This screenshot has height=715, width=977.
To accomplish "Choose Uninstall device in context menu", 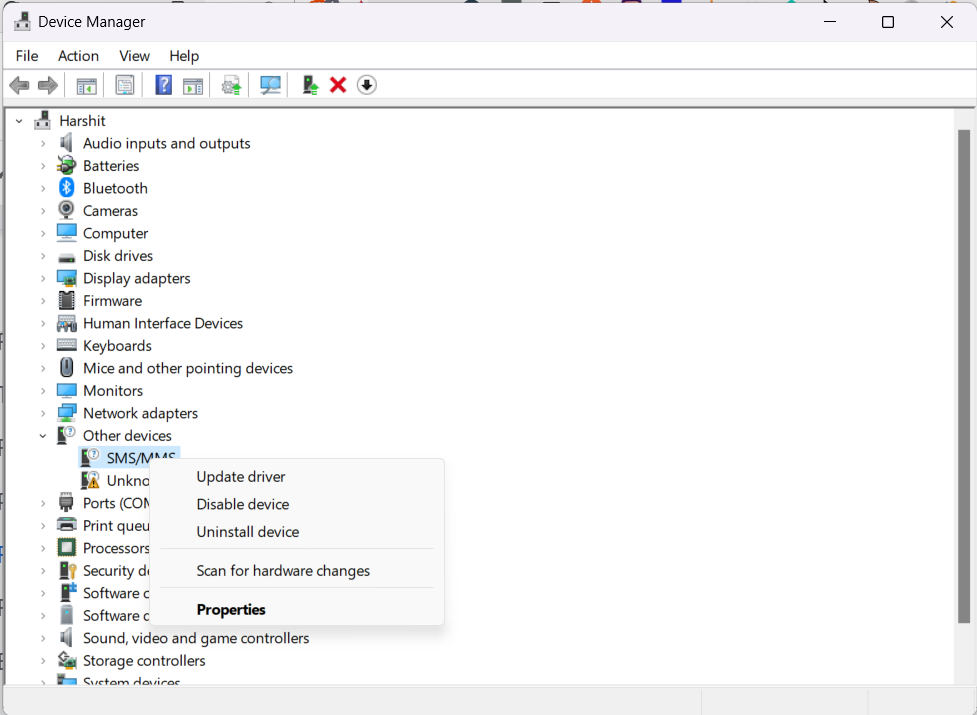I will [248, 532].
